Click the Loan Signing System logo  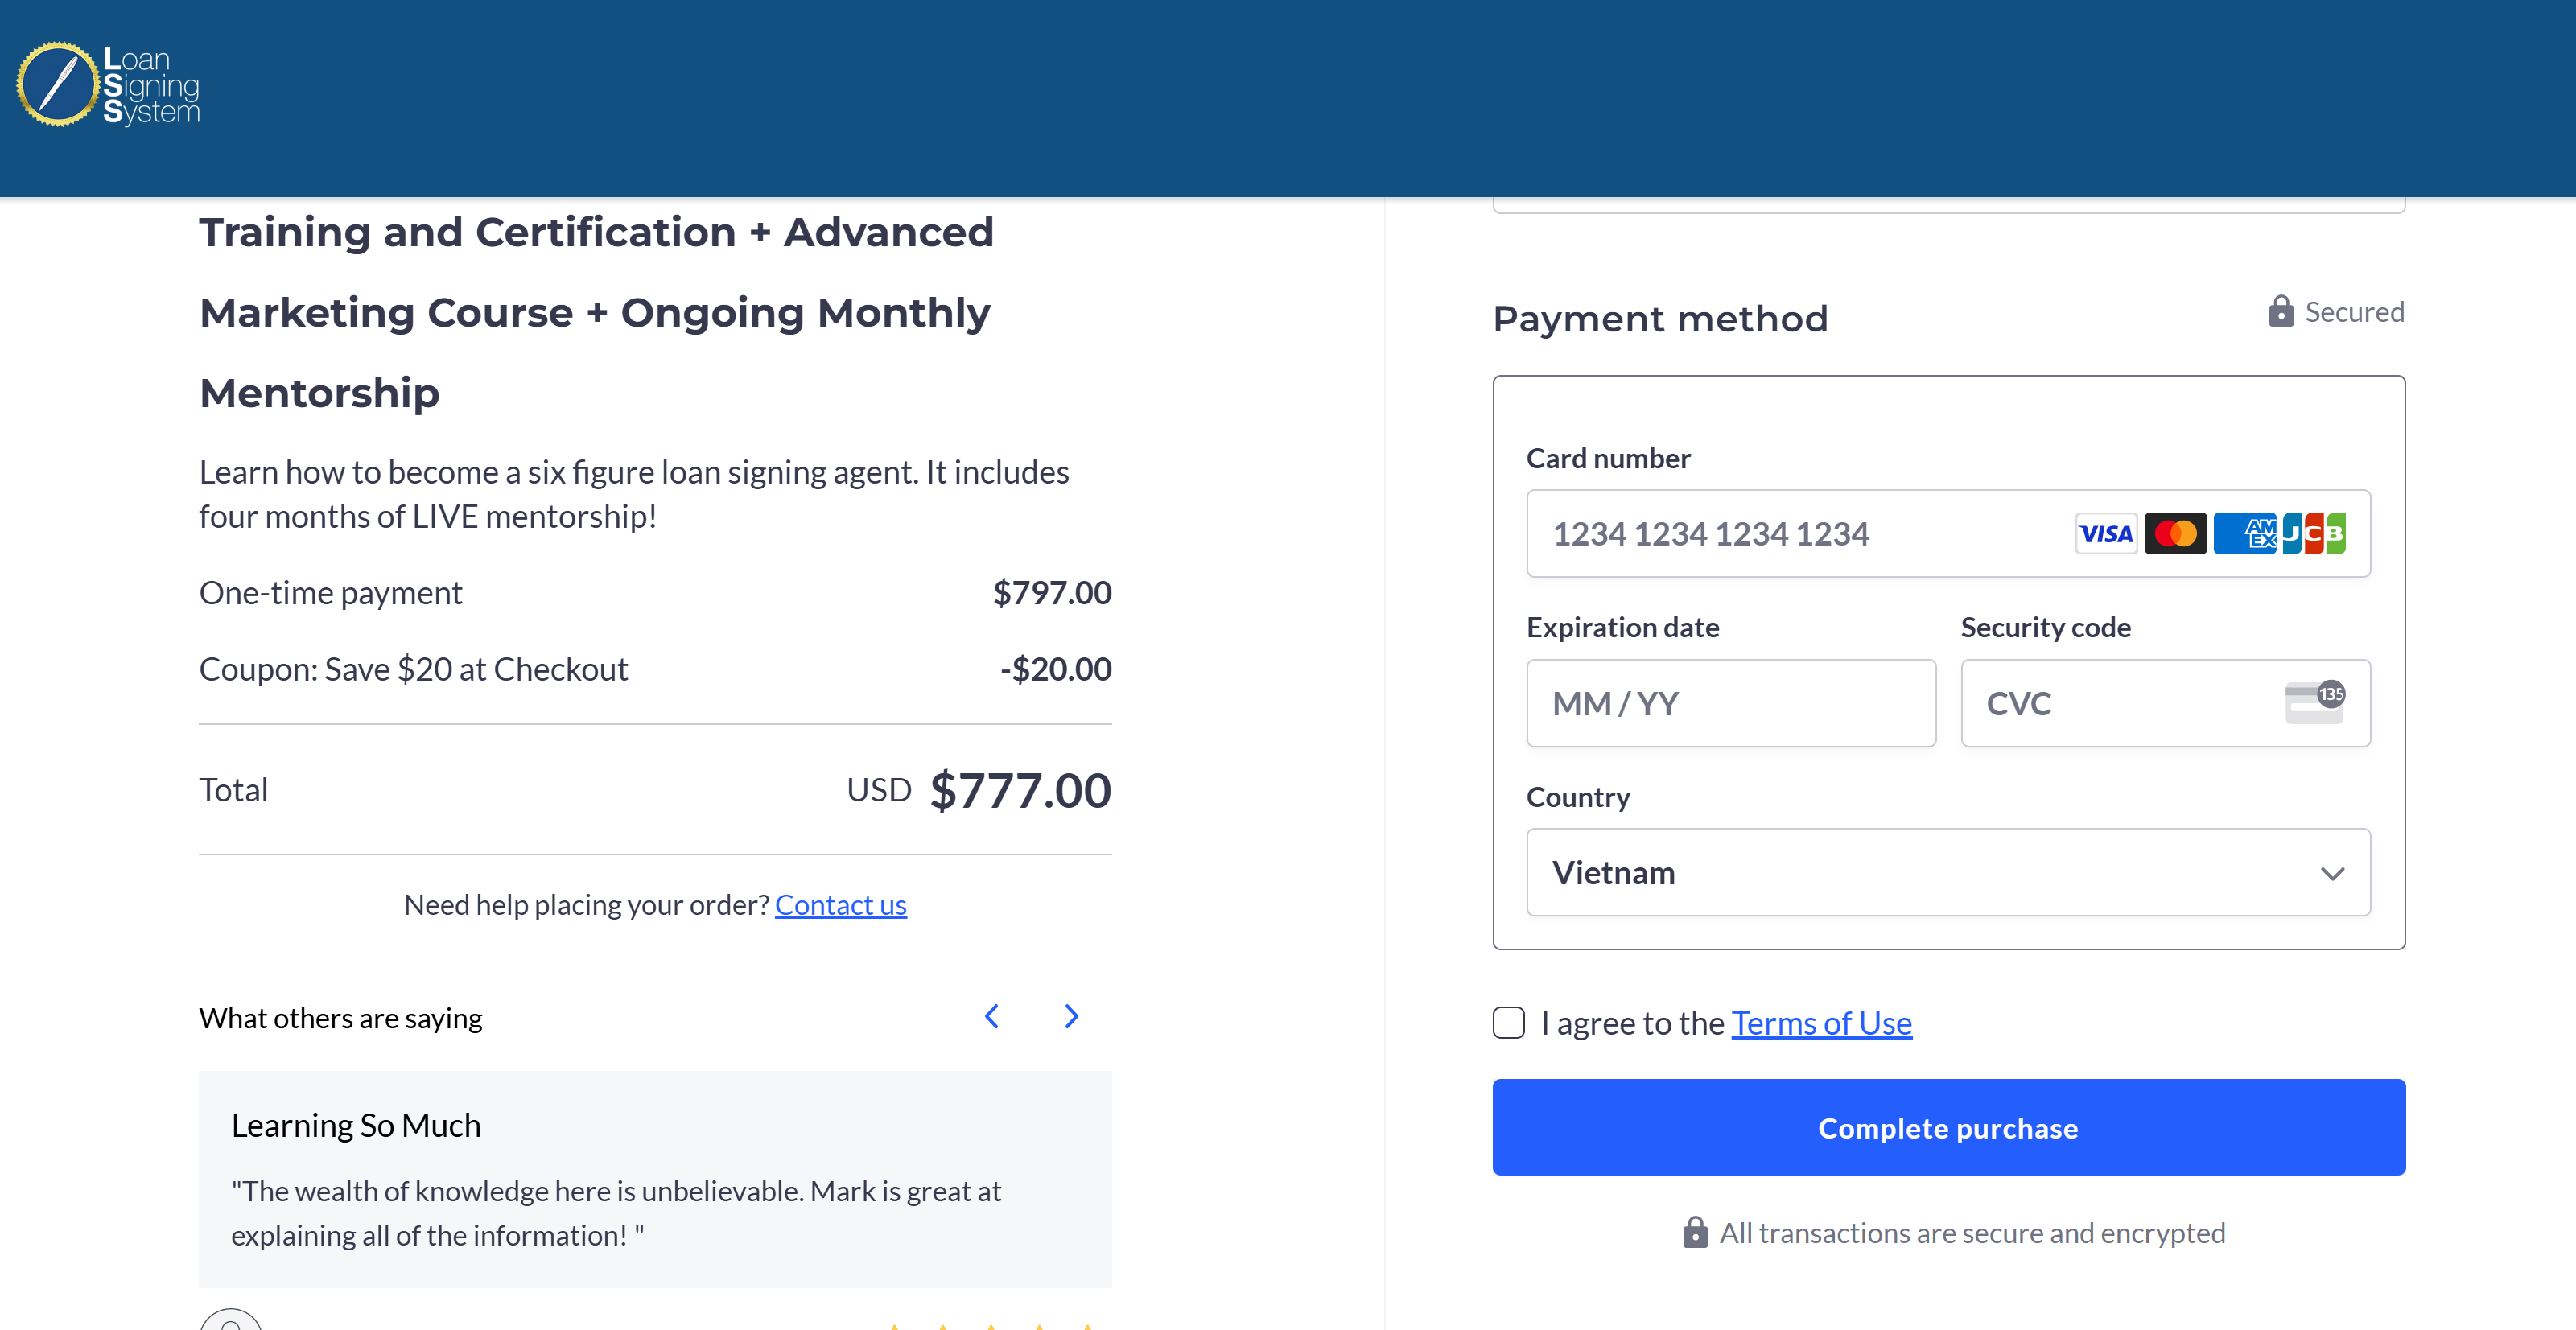[x=108, y=85]
